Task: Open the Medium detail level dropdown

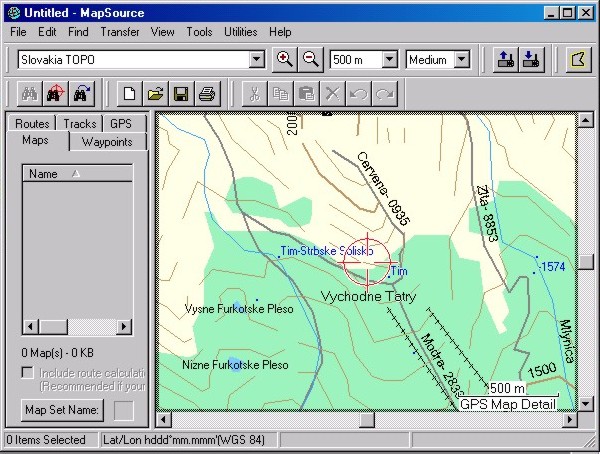Action: (462, 60)
